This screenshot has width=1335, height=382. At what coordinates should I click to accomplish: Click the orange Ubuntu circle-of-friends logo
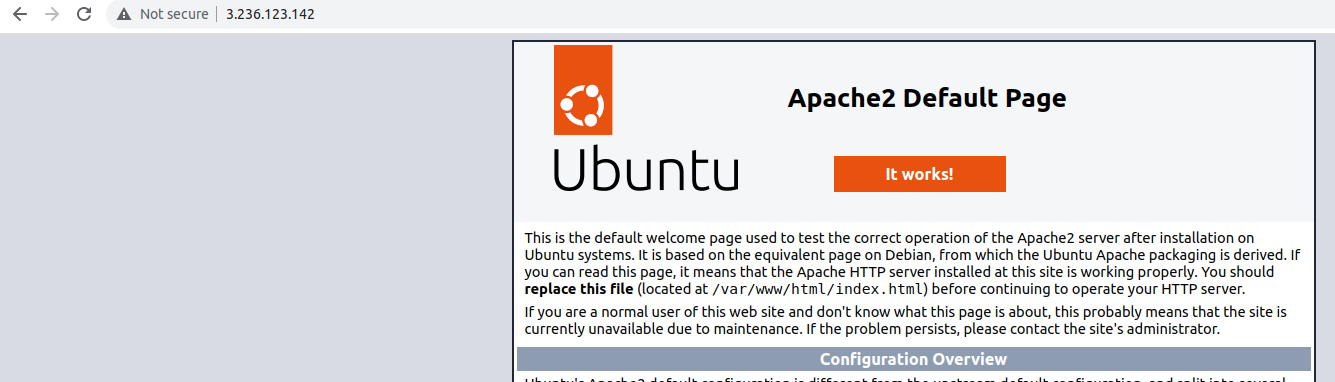coord(582,90)
